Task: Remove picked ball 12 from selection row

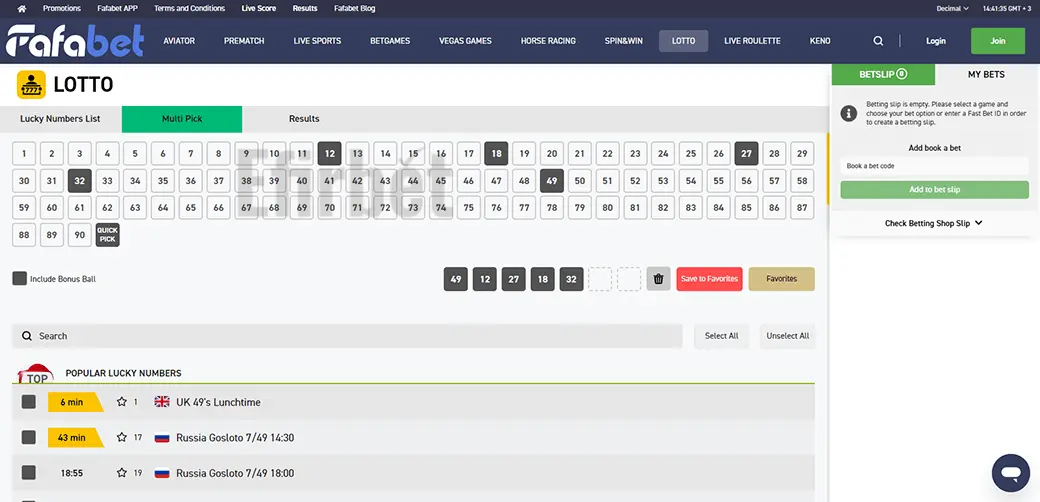Action: click(x=485, y=279)
